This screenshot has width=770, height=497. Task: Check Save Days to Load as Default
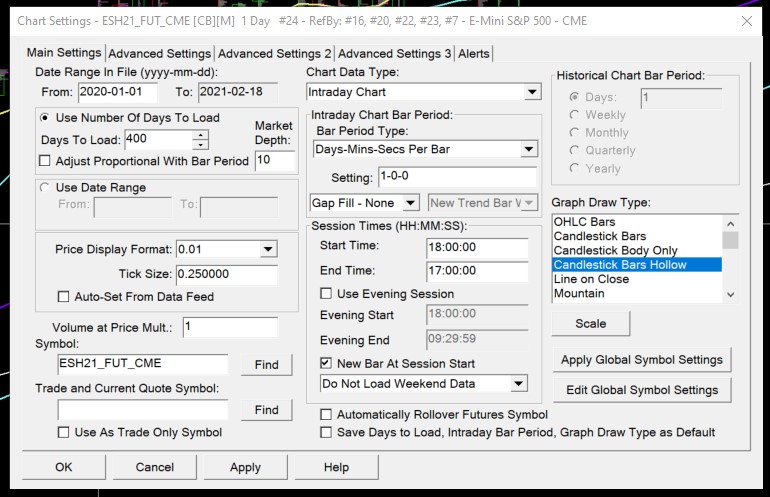(326, 432)
